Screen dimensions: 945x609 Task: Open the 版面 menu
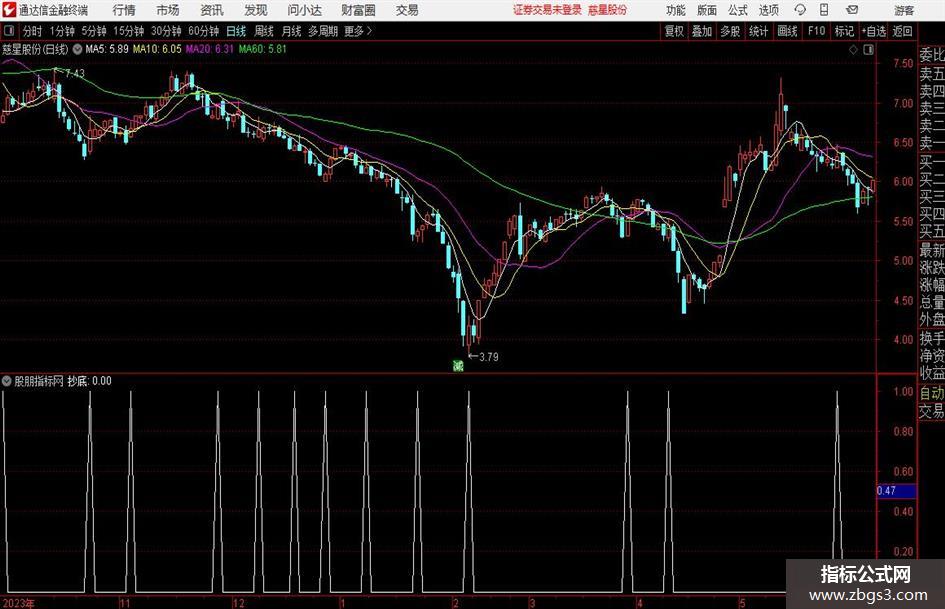tap(706, 10)
